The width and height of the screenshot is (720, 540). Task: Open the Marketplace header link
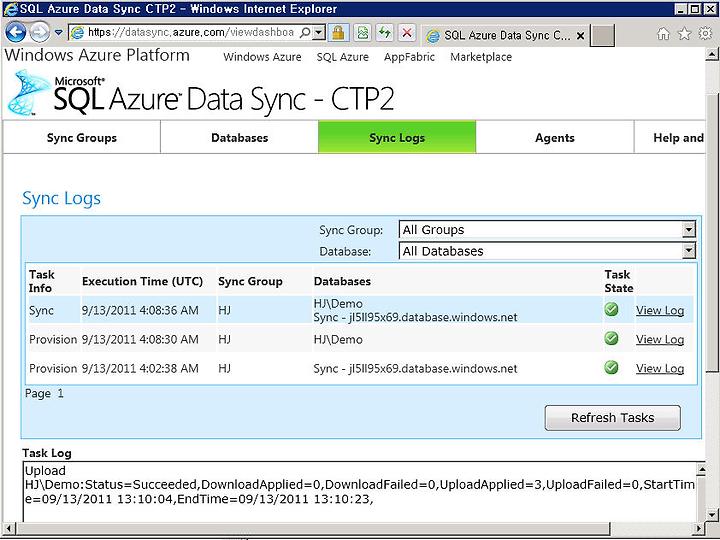481,57
